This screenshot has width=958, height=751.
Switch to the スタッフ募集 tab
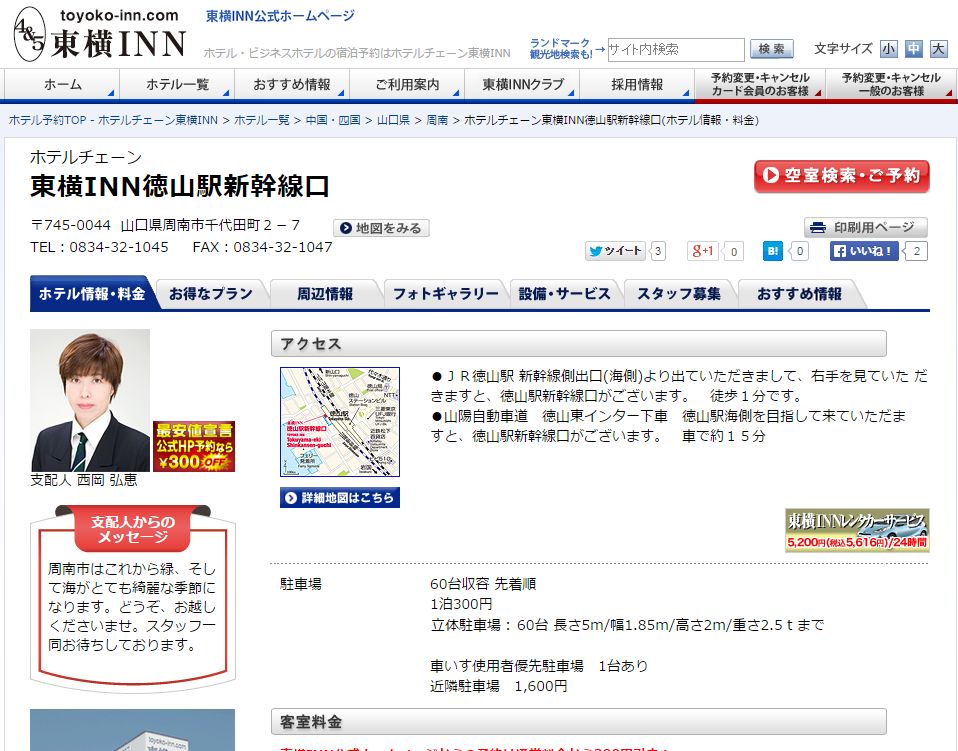(x=679, y=294)
